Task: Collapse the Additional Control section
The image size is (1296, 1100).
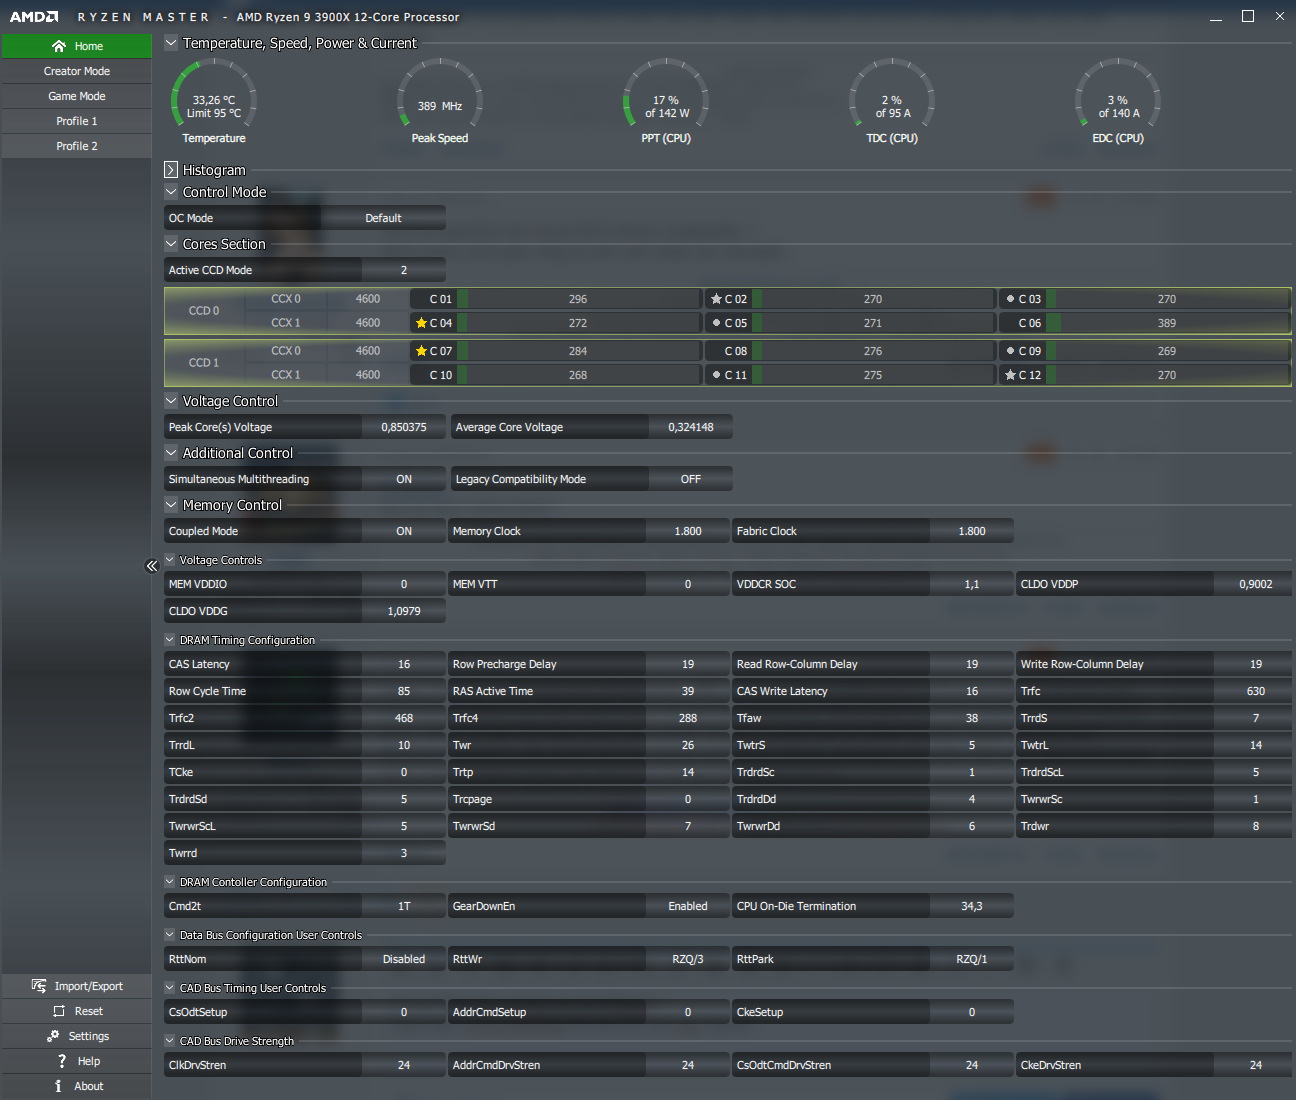Action: pyautogui.click(x=171, y=453)
